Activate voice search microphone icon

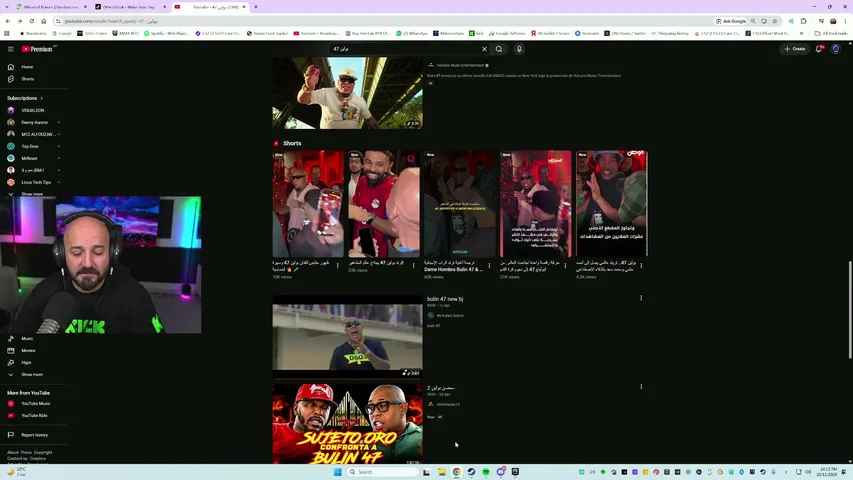coord(520,49)
